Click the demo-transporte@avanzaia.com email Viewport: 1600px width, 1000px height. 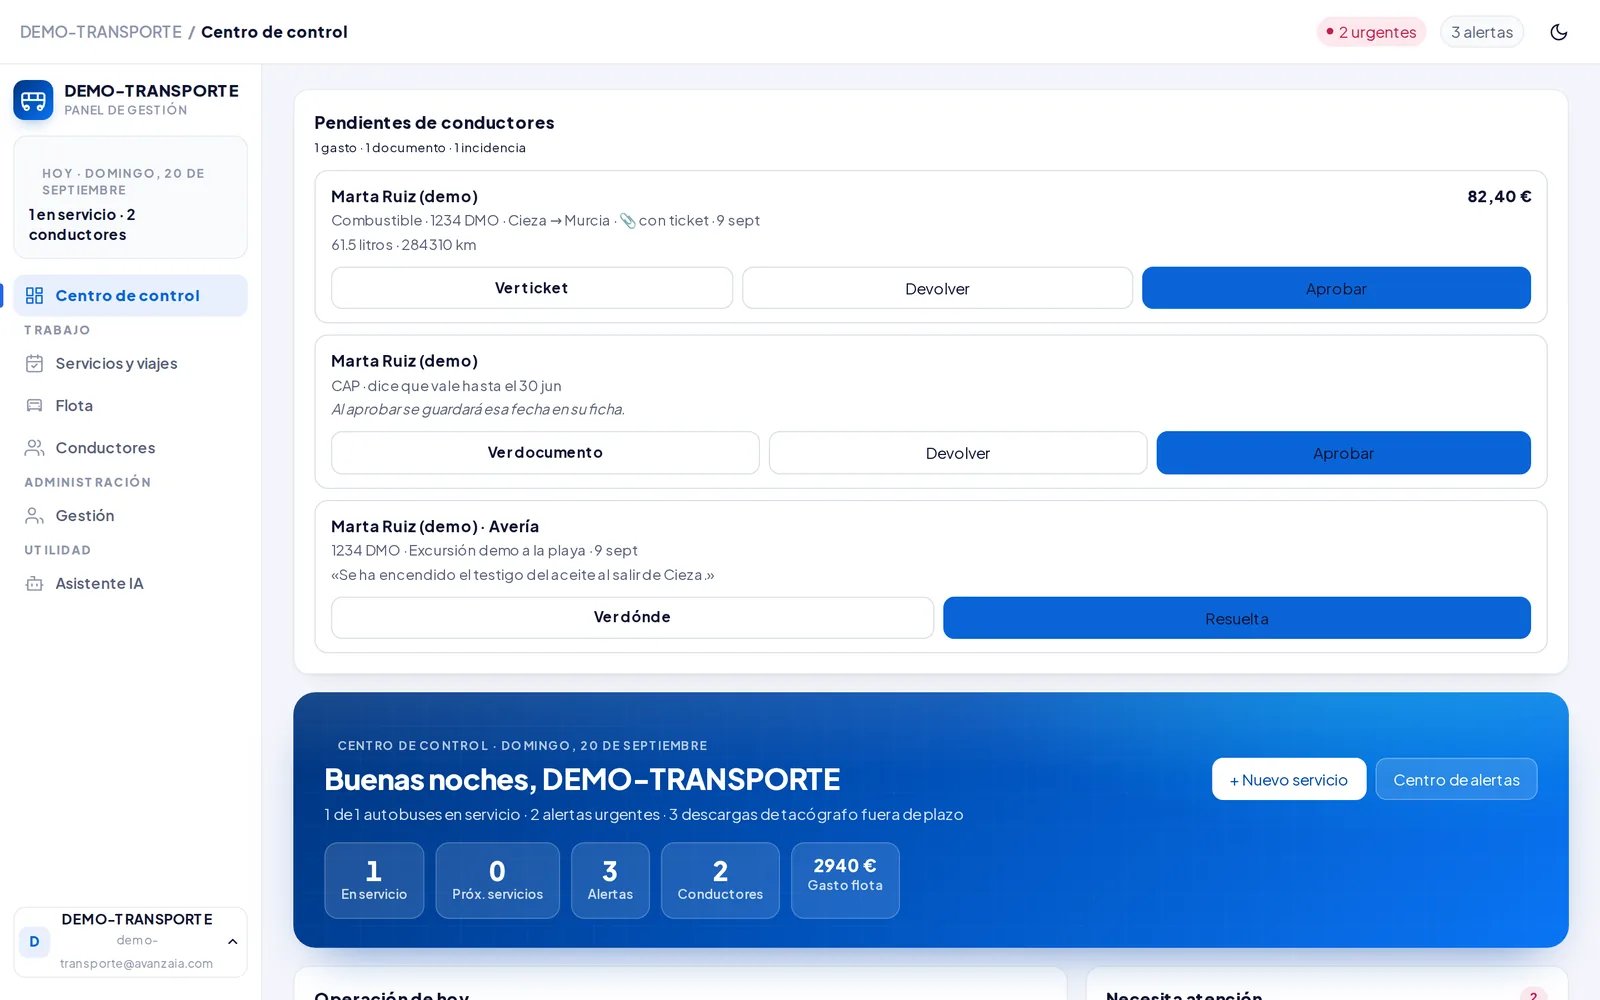click(x=136, y=952)
